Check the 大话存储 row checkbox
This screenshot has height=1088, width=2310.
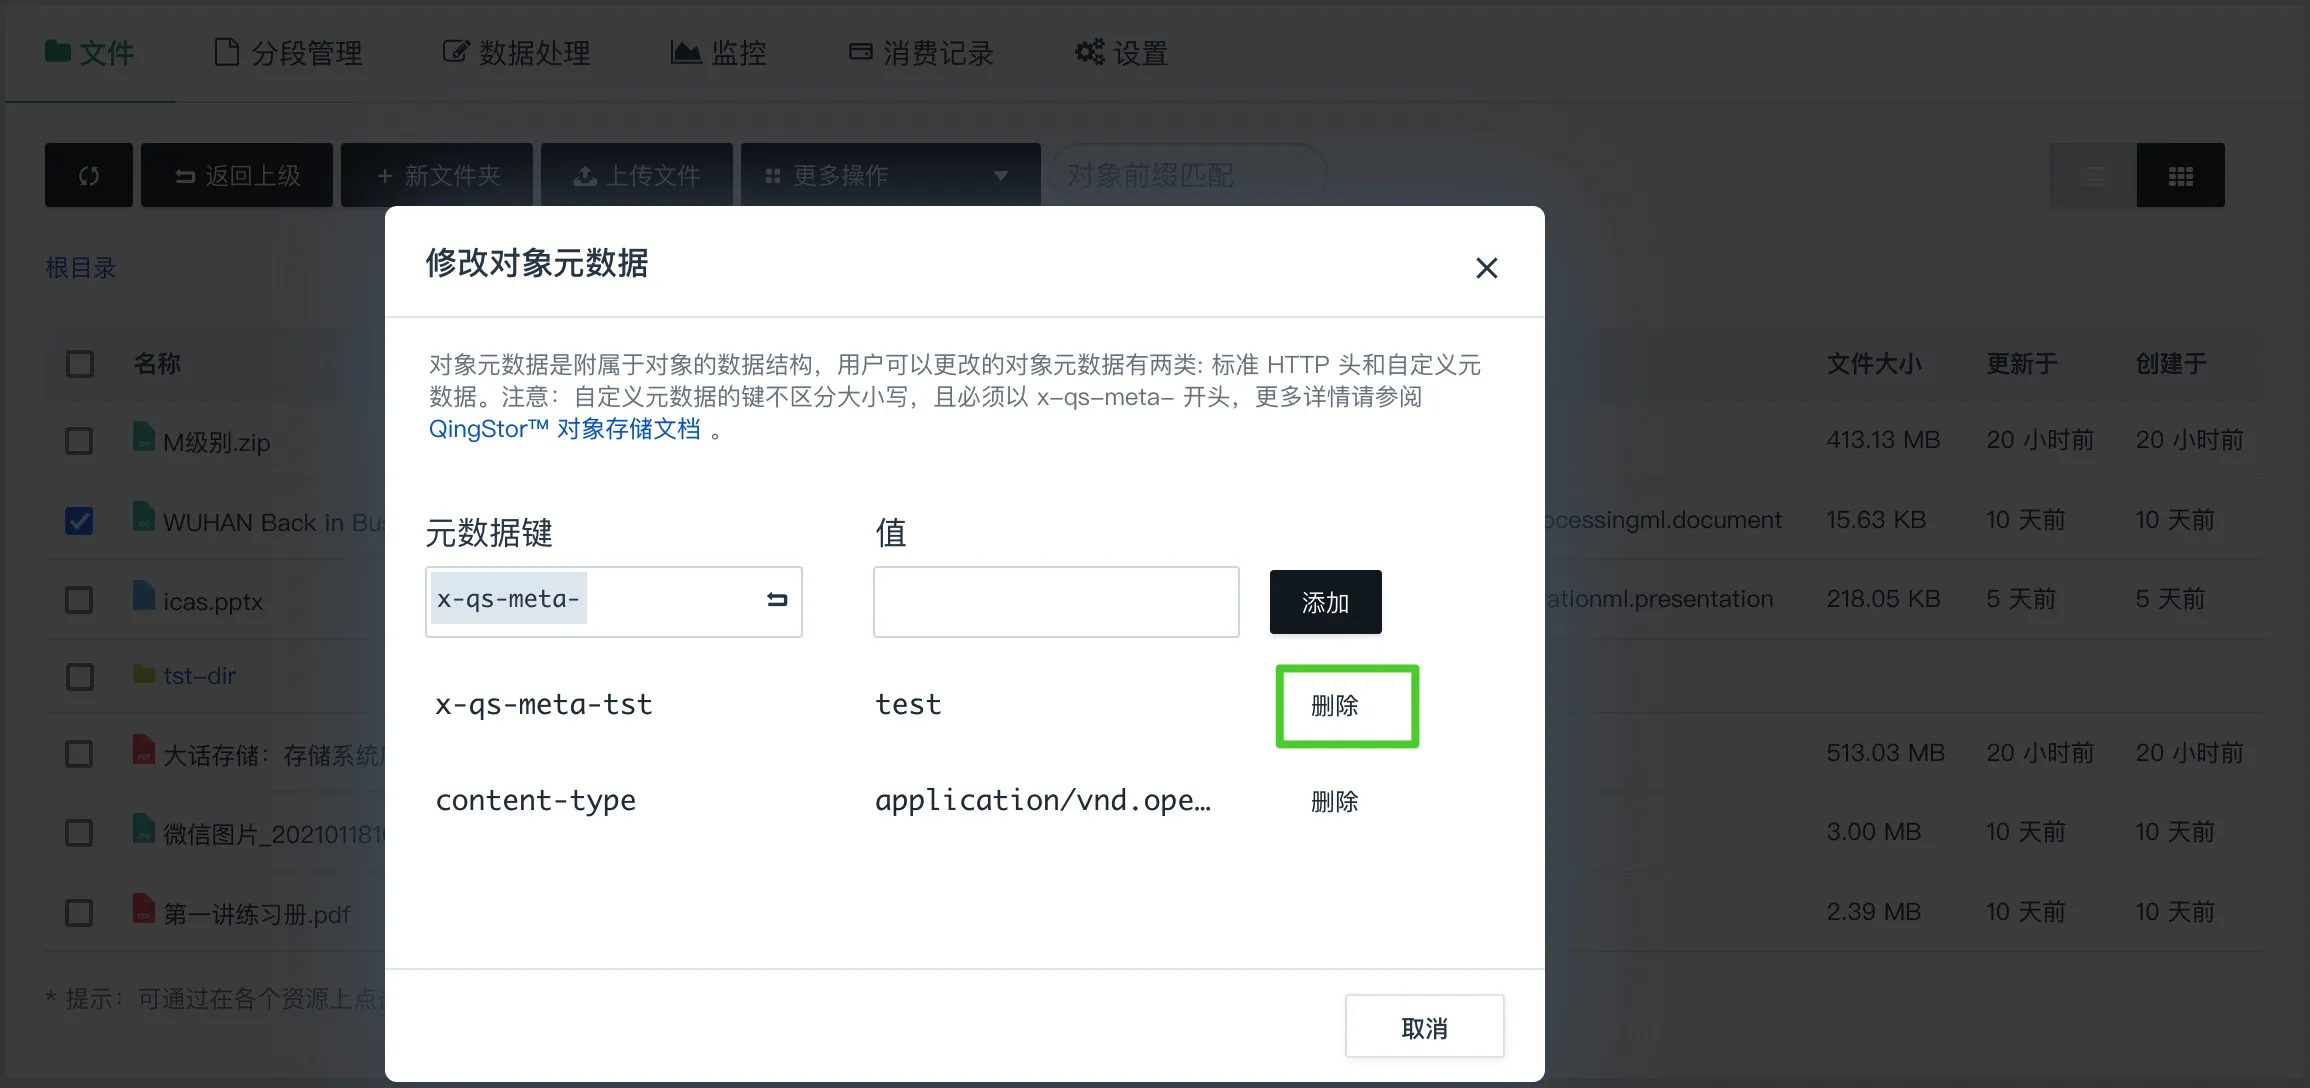click(x=79, y=754)
